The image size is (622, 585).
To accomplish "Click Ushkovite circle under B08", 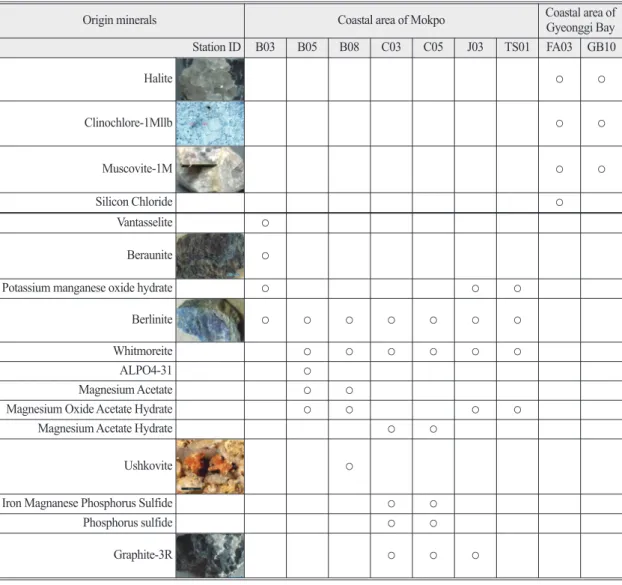I will tap(349, 466).
